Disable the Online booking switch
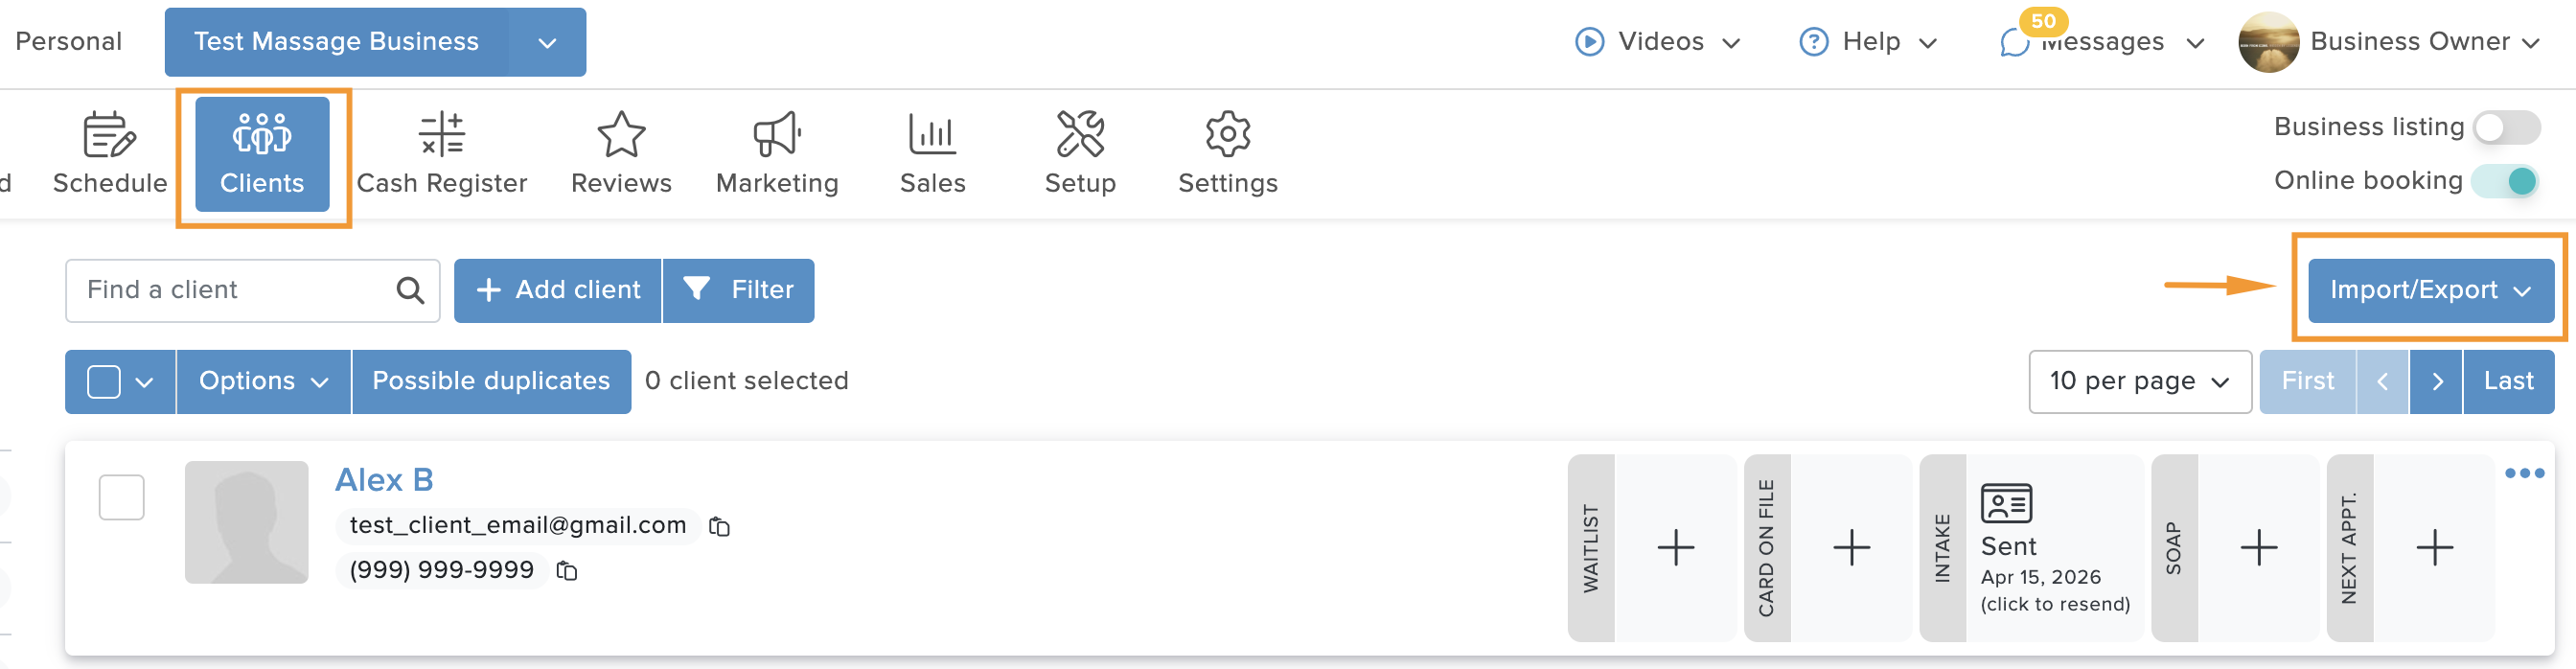This screenshot has width=2576, height=669. click(2506, 181)
